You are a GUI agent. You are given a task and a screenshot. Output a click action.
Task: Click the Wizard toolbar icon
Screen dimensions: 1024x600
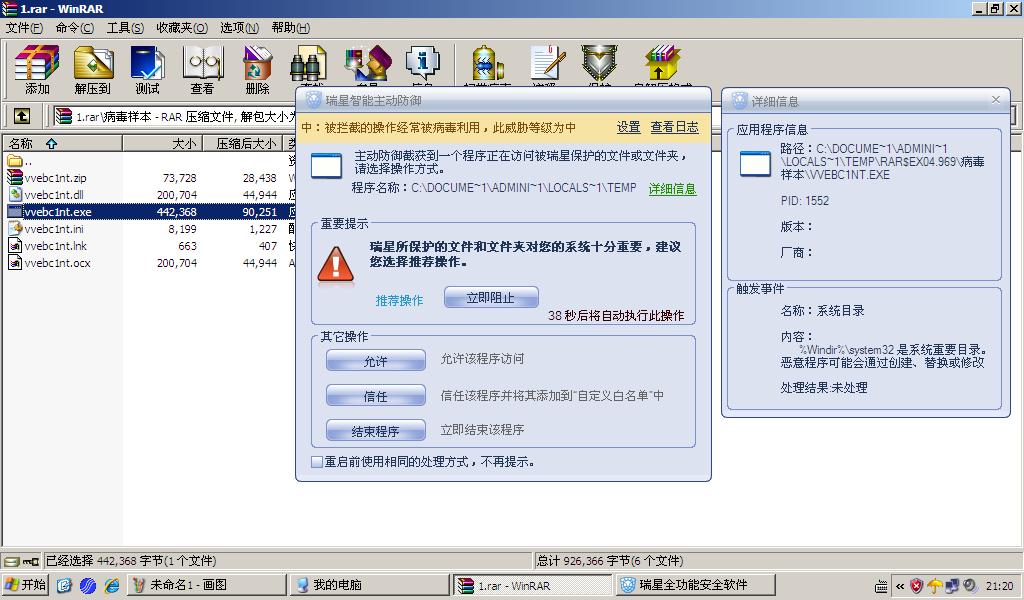[x=368, y=64]
